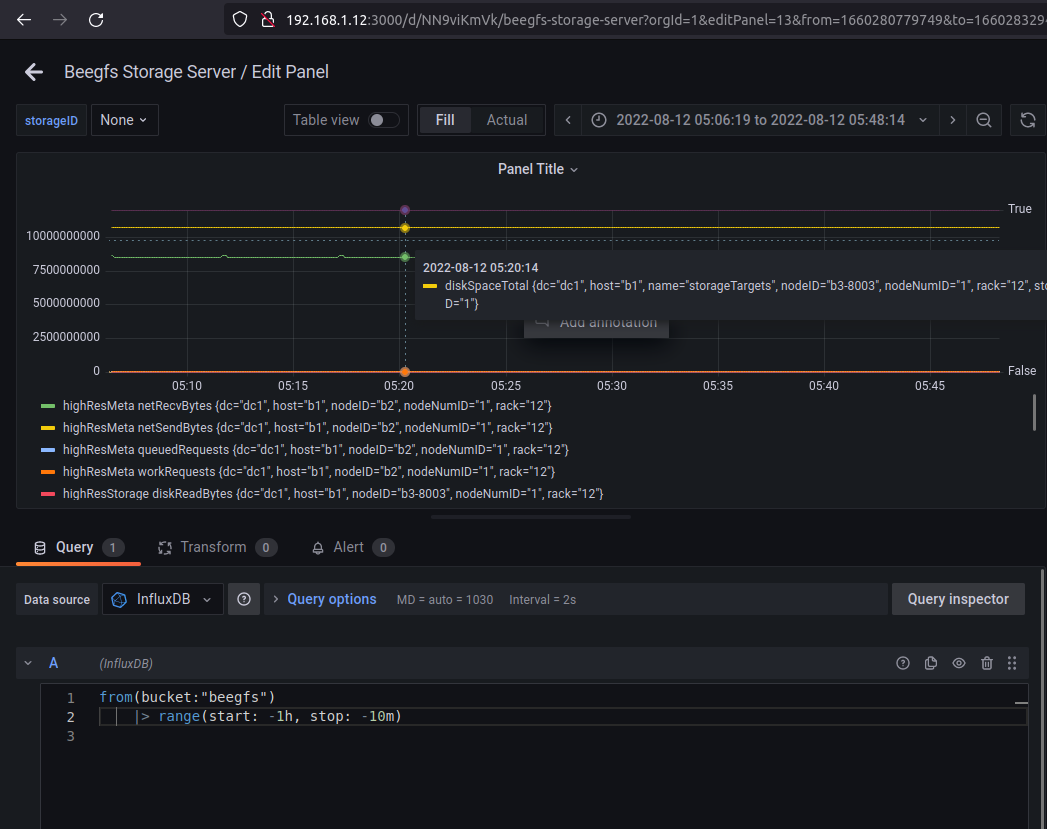This screenshot has width=1047, height=829.
Task: Shift time range forward with right chevron
Action: pyautogui.click(x=953, y=120)
